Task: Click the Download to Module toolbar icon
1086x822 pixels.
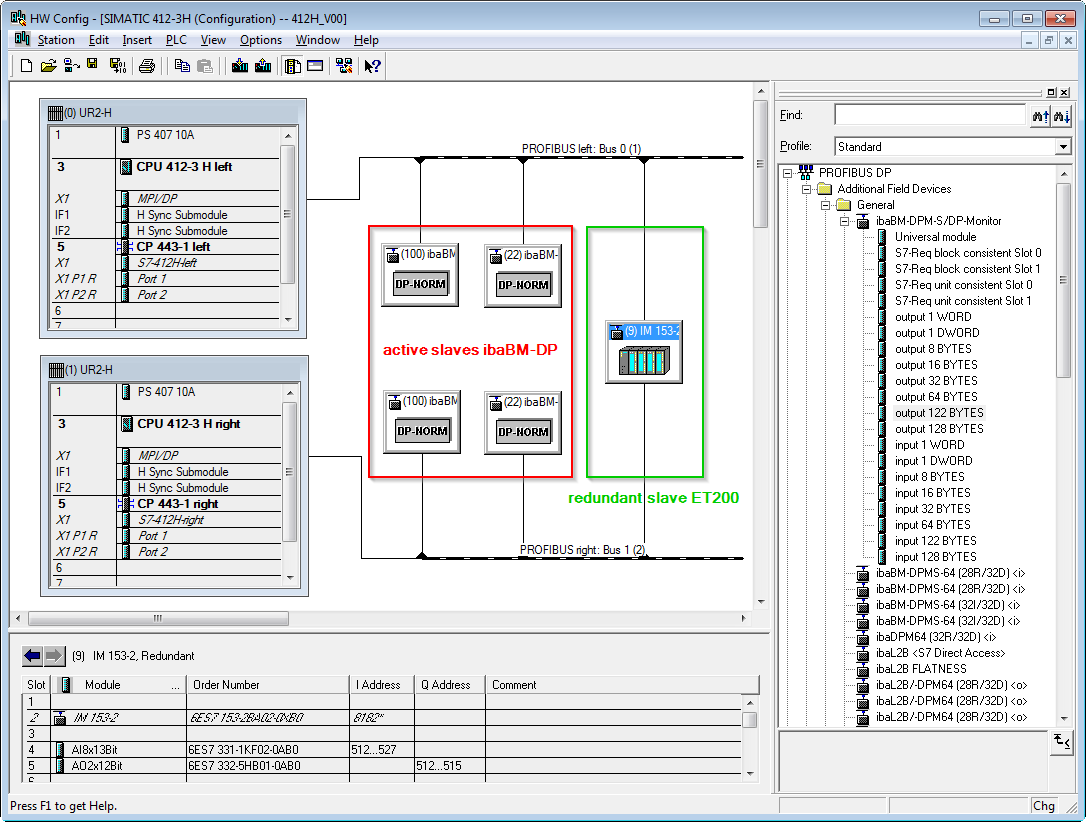Action: [x=240, y=66]
